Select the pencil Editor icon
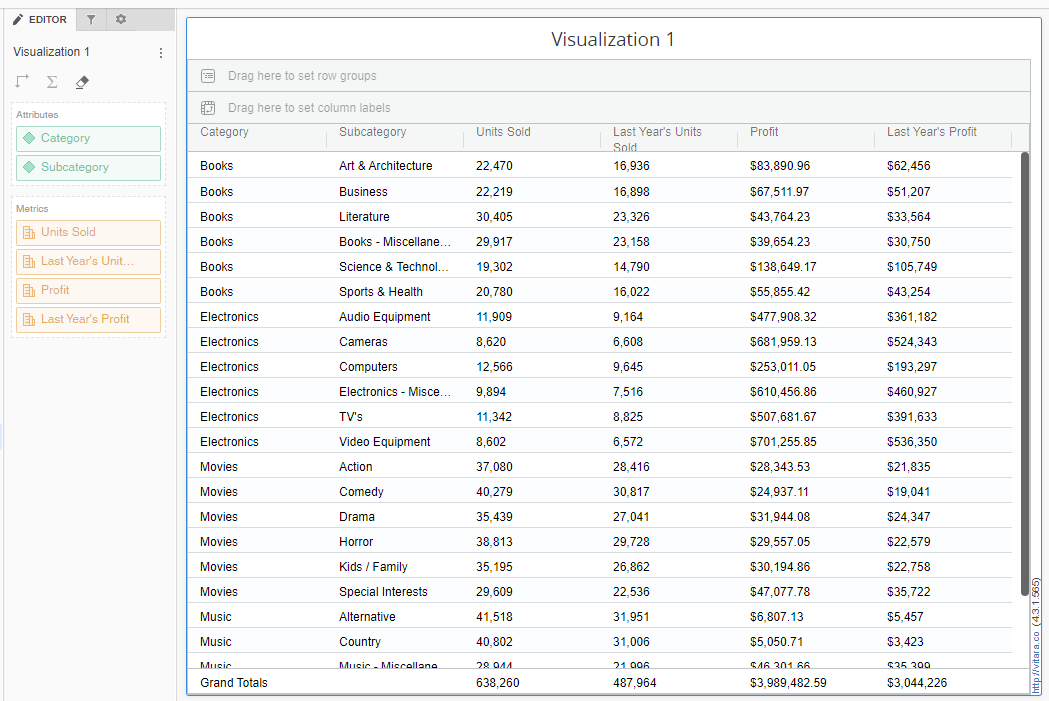 pos(17,19)
